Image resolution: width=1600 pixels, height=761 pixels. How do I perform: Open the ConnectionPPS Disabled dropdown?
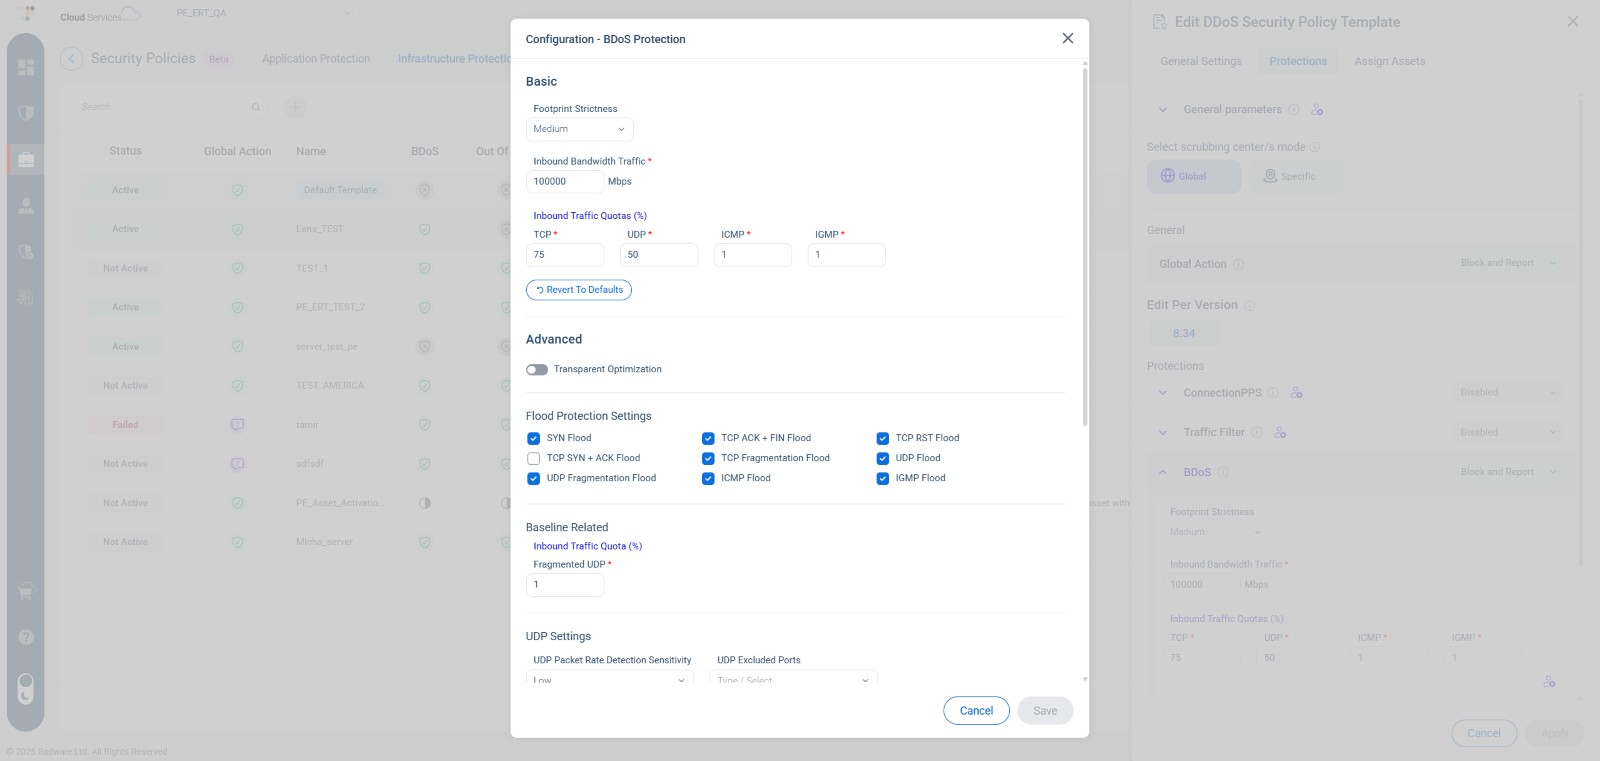click(x=1508, y=393)
